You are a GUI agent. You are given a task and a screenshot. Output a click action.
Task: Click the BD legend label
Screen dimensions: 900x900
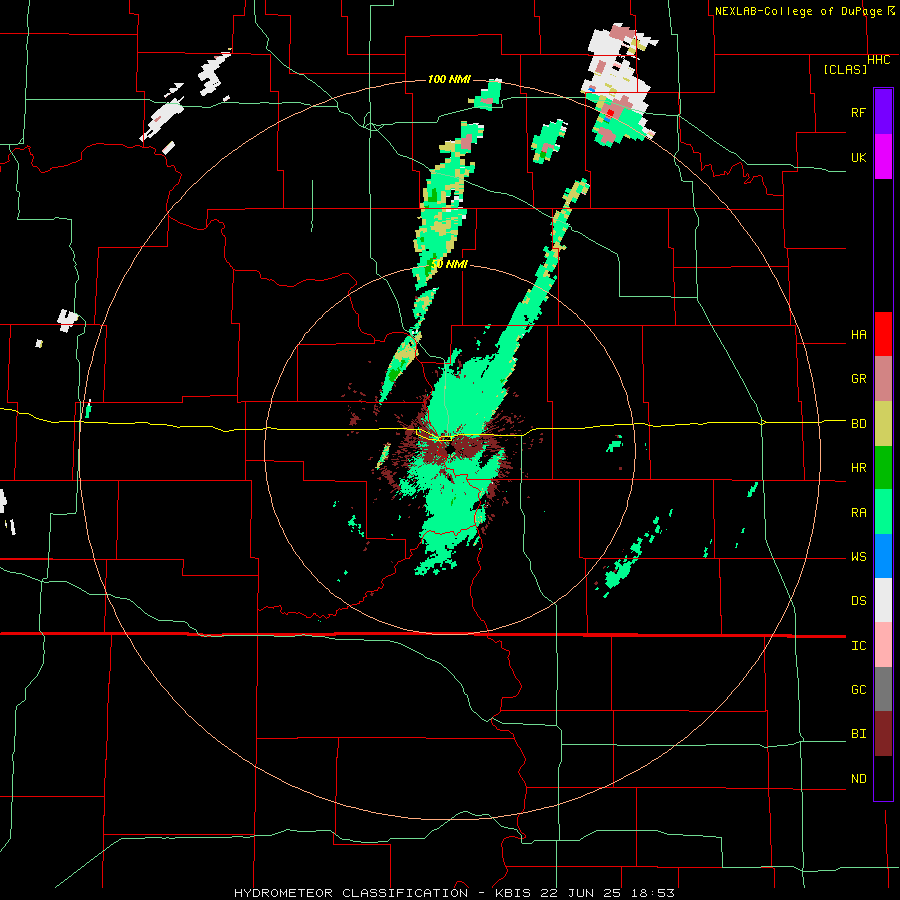click(x=859, y=424)
